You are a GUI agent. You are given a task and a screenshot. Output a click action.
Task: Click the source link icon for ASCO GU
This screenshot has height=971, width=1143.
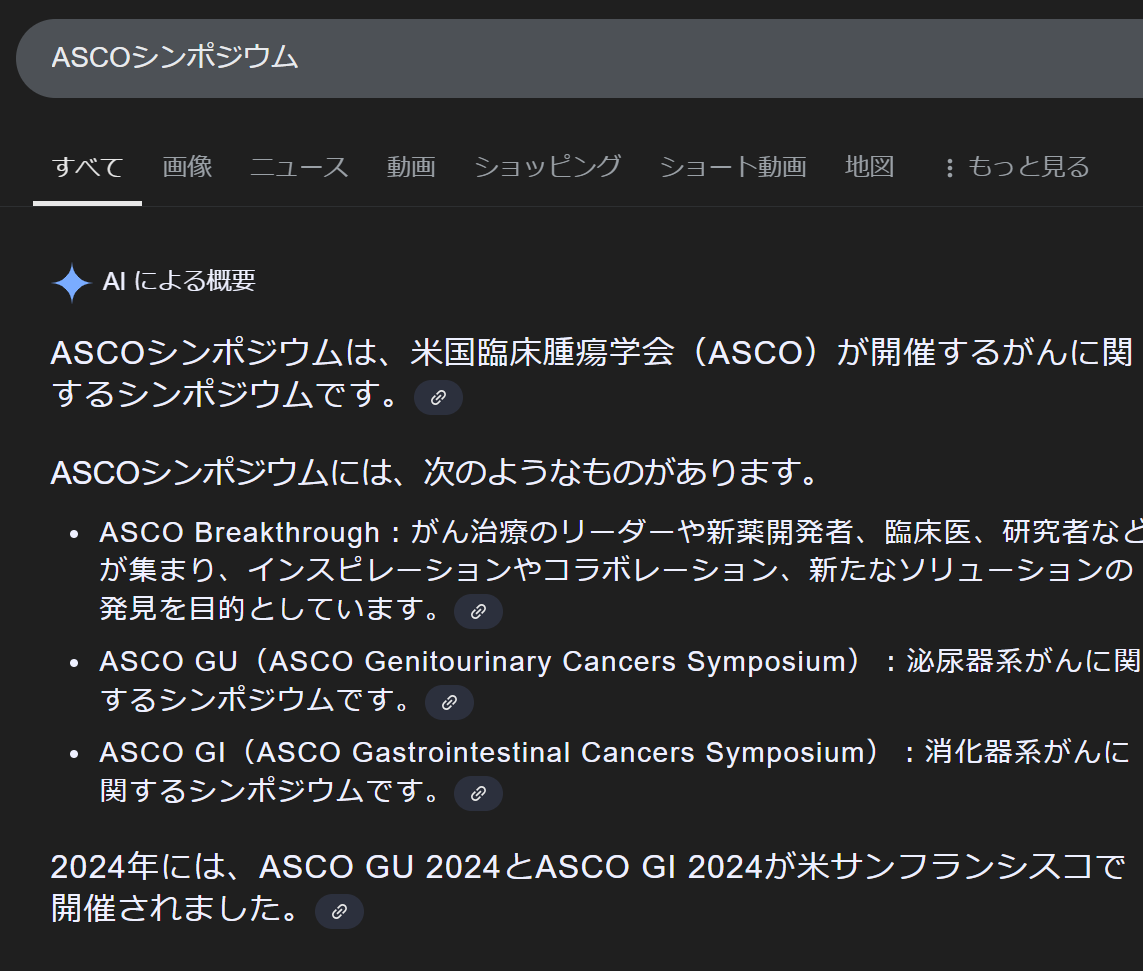pos(449,702)
